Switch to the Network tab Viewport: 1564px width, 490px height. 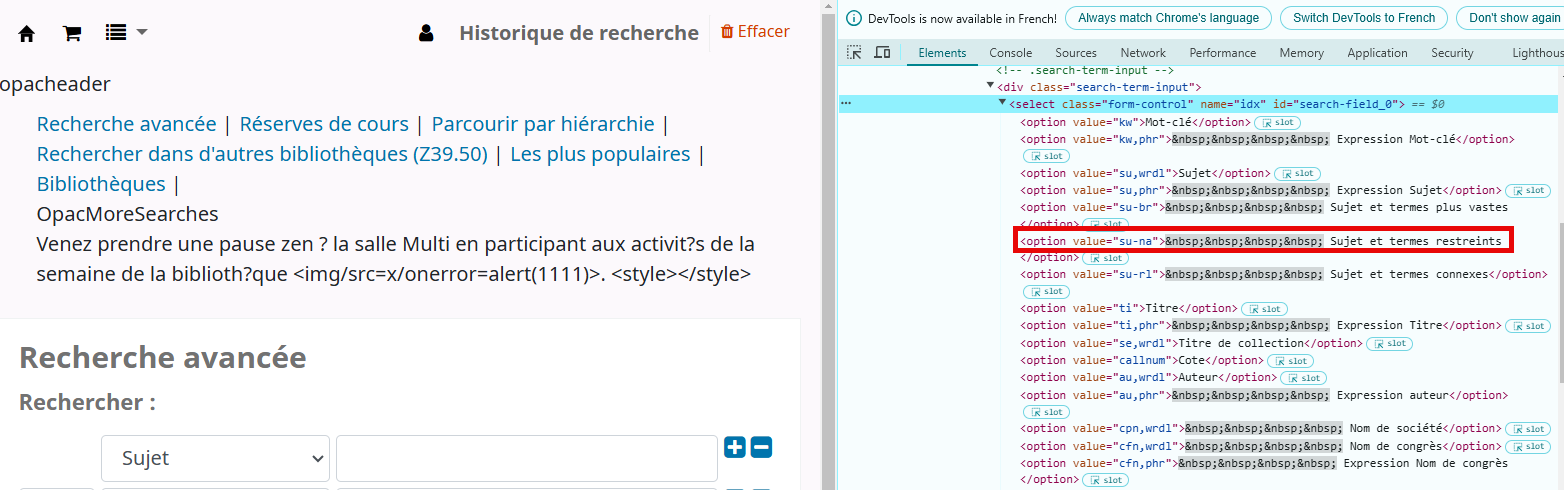pos(1143,53)
